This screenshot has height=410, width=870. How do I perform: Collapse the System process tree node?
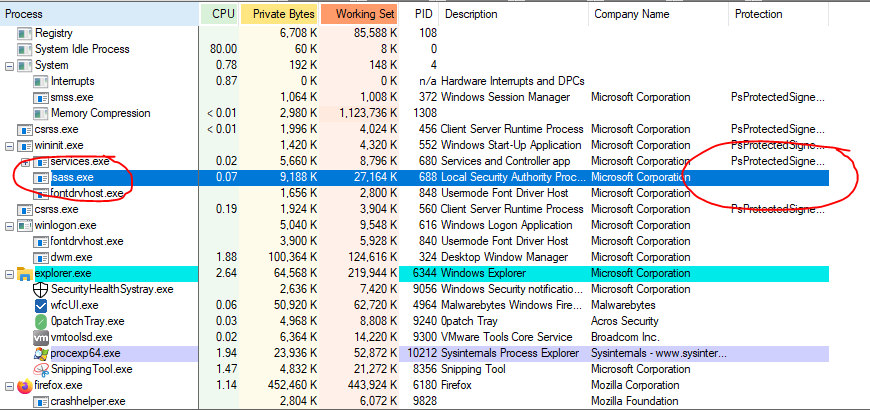tap(10, 65)
